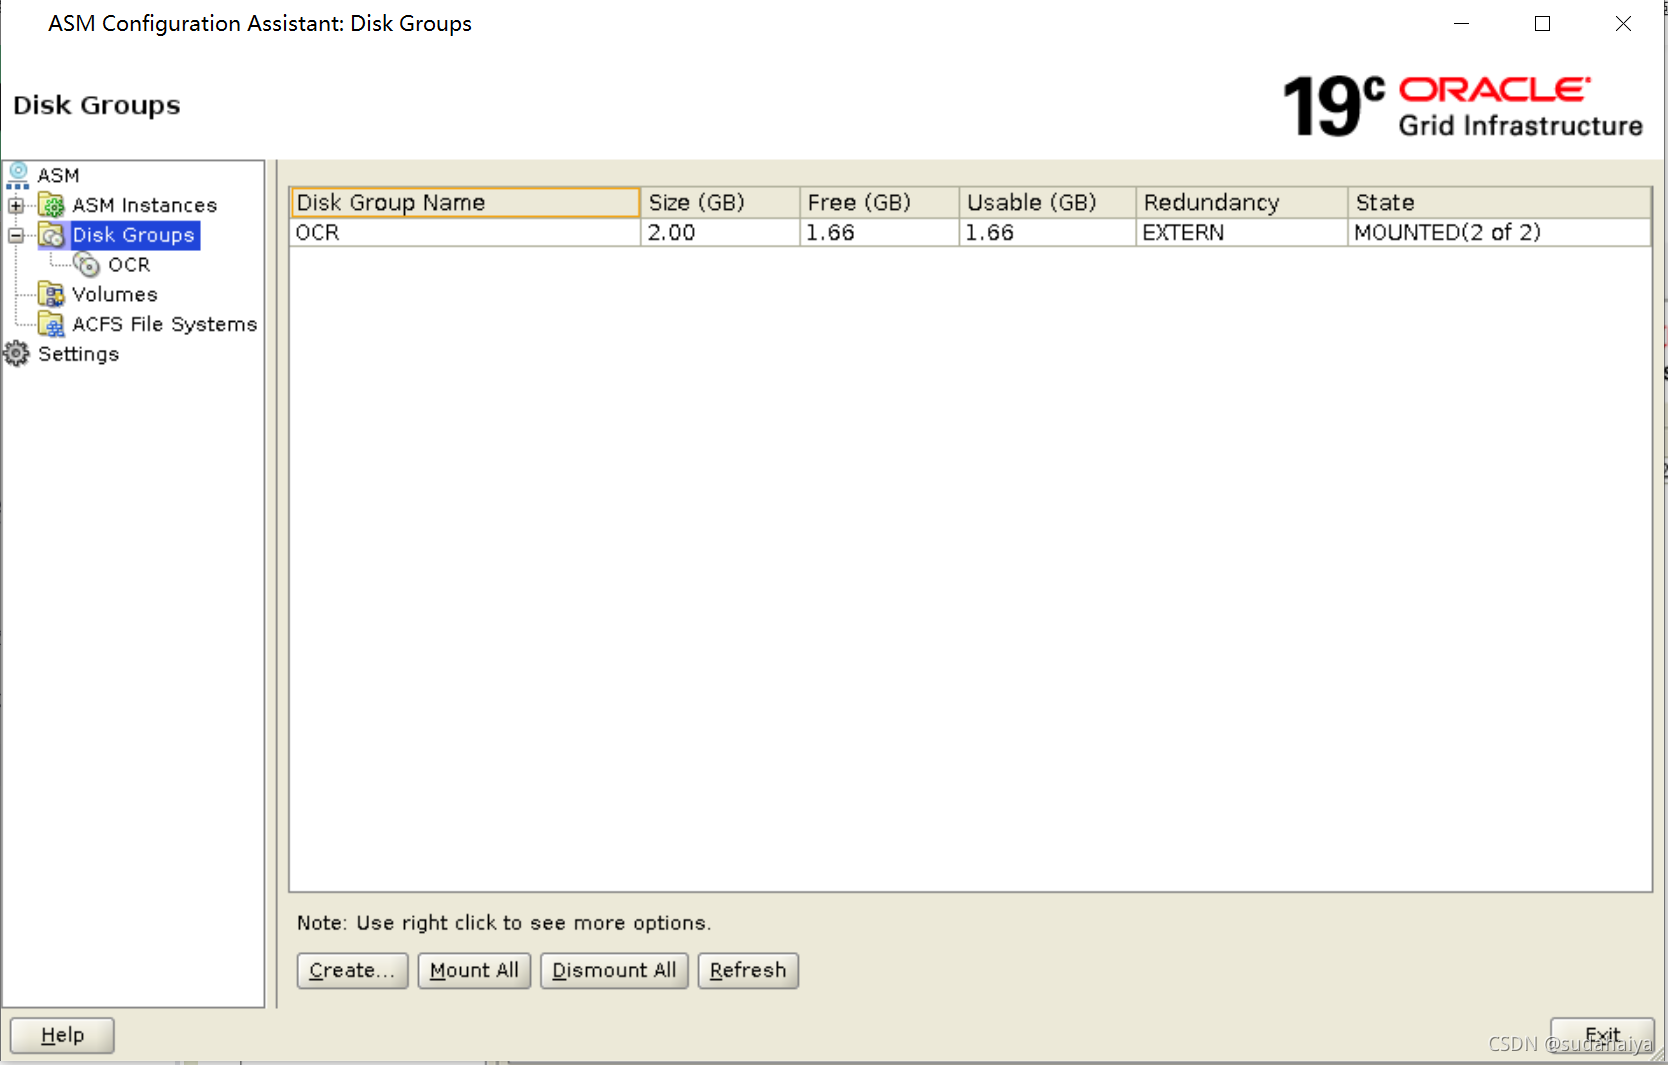Select ASM Instances in the tree
Image resolution: width=1668 pixels, height=1065 pixels.
click(144, 205)
